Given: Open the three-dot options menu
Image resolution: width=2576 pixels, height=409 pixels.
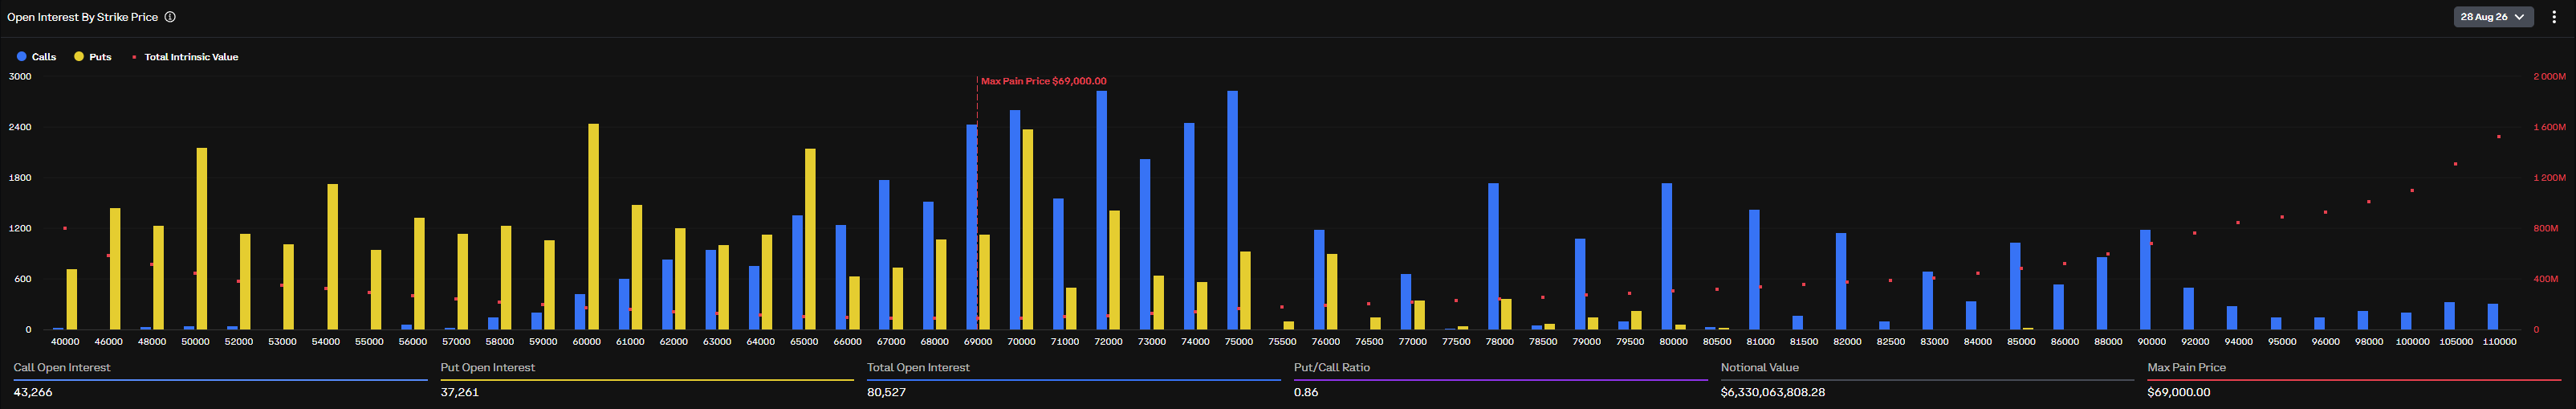Looking at the screenshot, I should tap(2553, 17).
